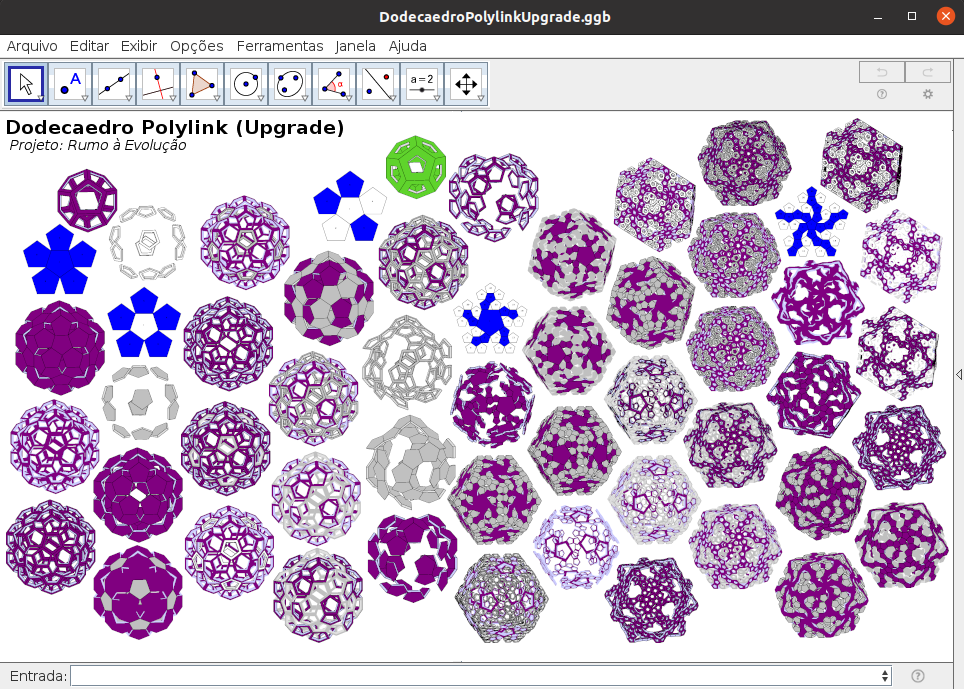Open the input bar symbol stepper
This screenshot has width=964, height=689.
pos(885,676)
